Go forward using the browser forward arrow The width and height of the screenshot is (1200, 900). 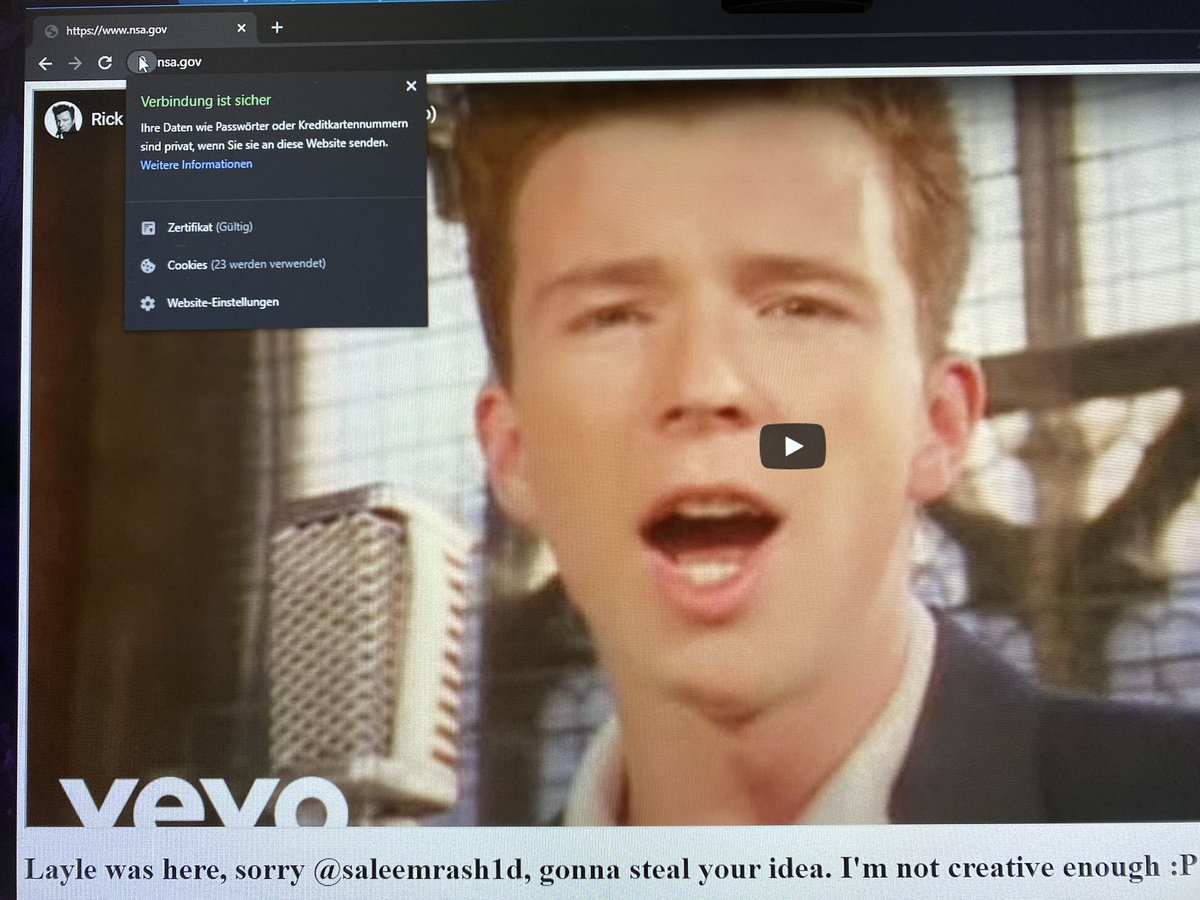pos(75,63)
